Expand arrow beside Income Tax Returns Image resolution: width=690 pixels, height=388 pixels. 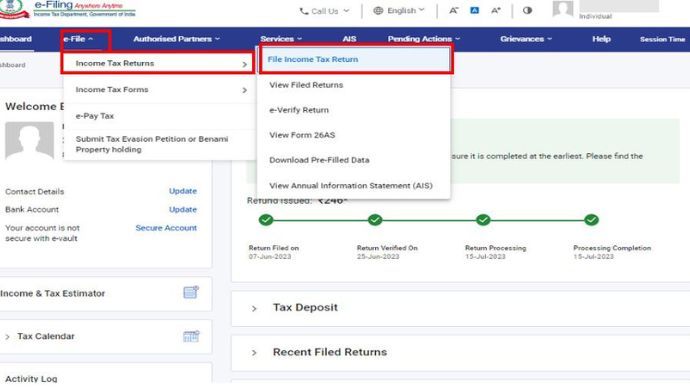coord(245,65)
